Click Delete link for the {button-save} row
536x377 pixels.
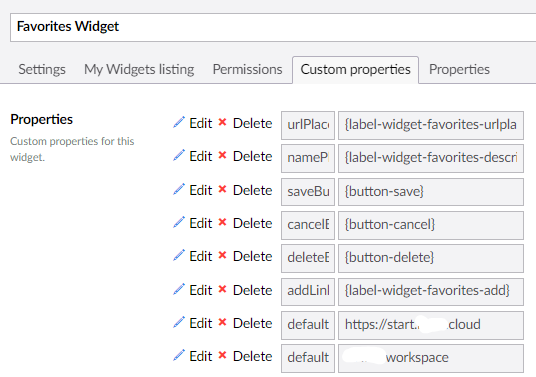pos(253,190)
